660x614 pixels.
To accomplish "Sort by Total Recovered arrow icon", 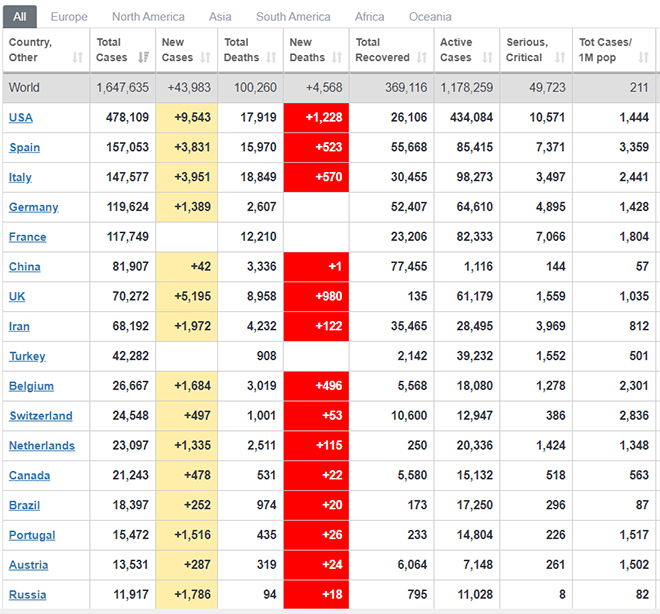I will (422, 57).
